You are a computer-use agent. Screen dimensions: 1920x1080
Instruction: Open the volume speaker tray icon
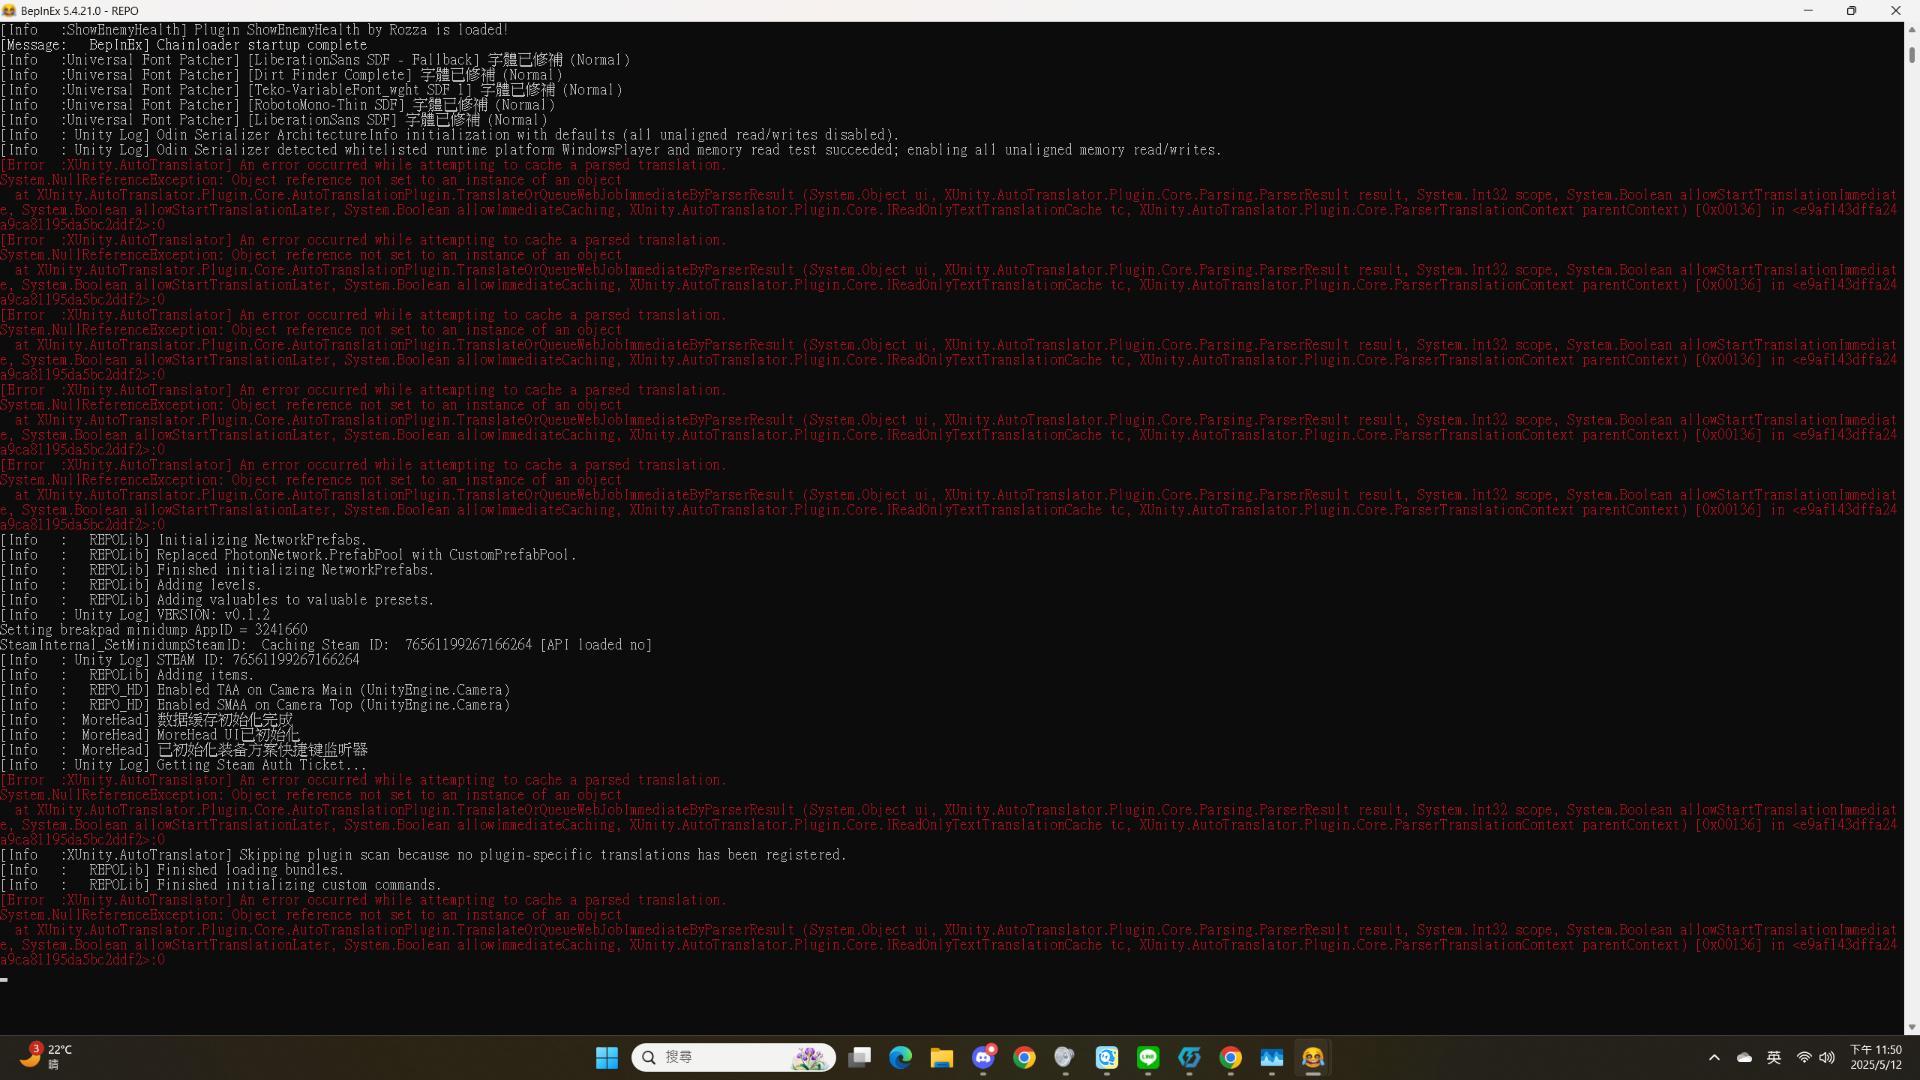click(x=1827, y=1058)
